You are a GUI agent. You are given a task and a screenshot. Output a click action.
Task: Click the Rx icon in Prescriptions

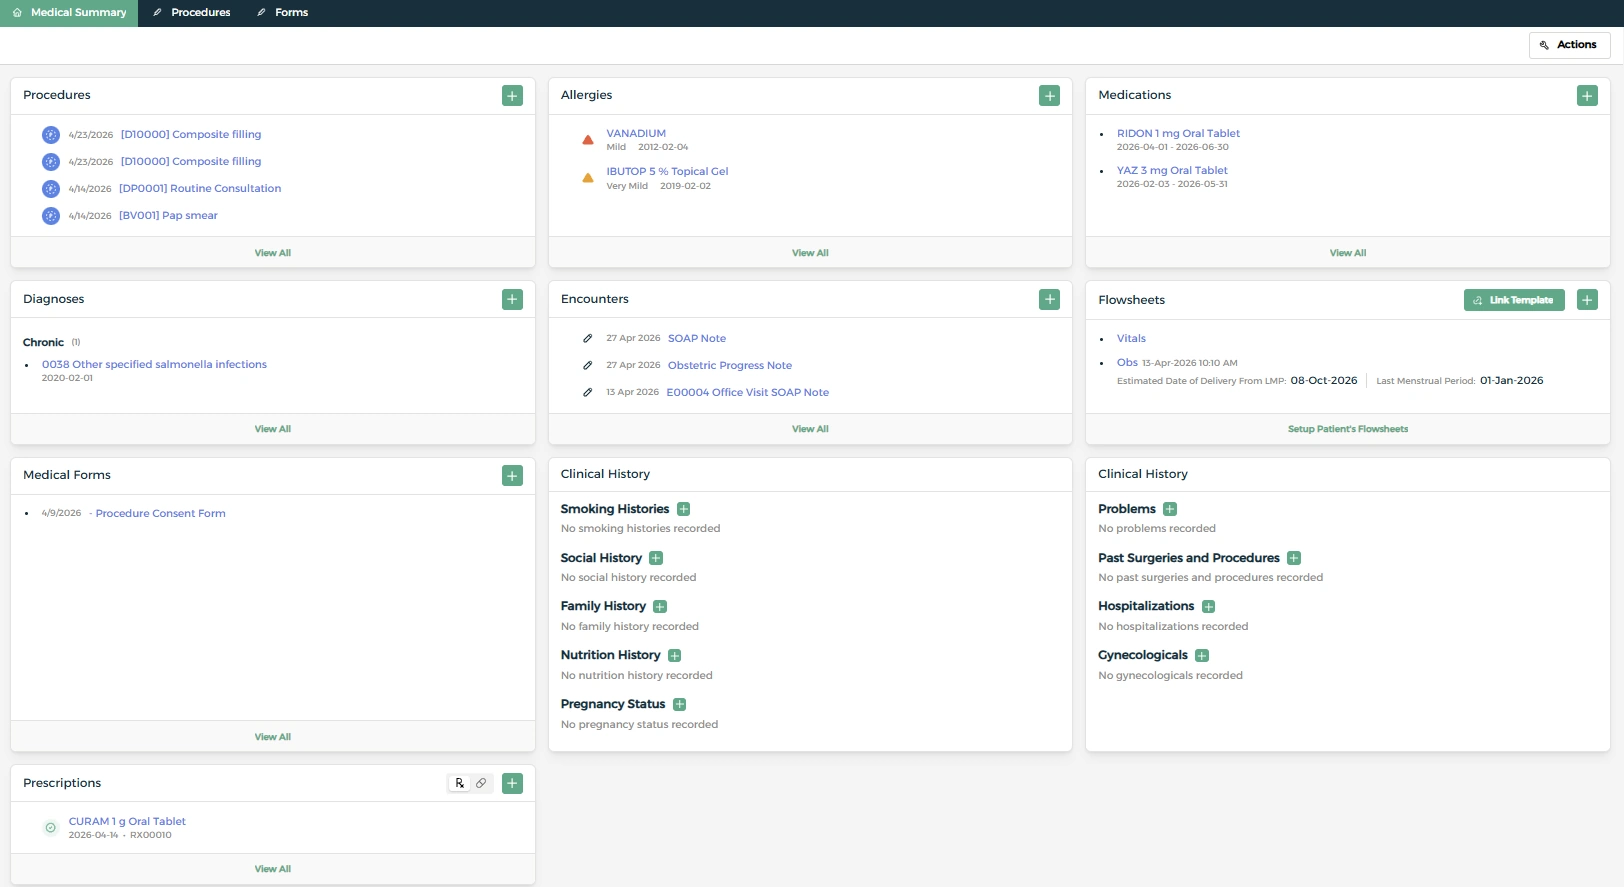click(459, 783)
